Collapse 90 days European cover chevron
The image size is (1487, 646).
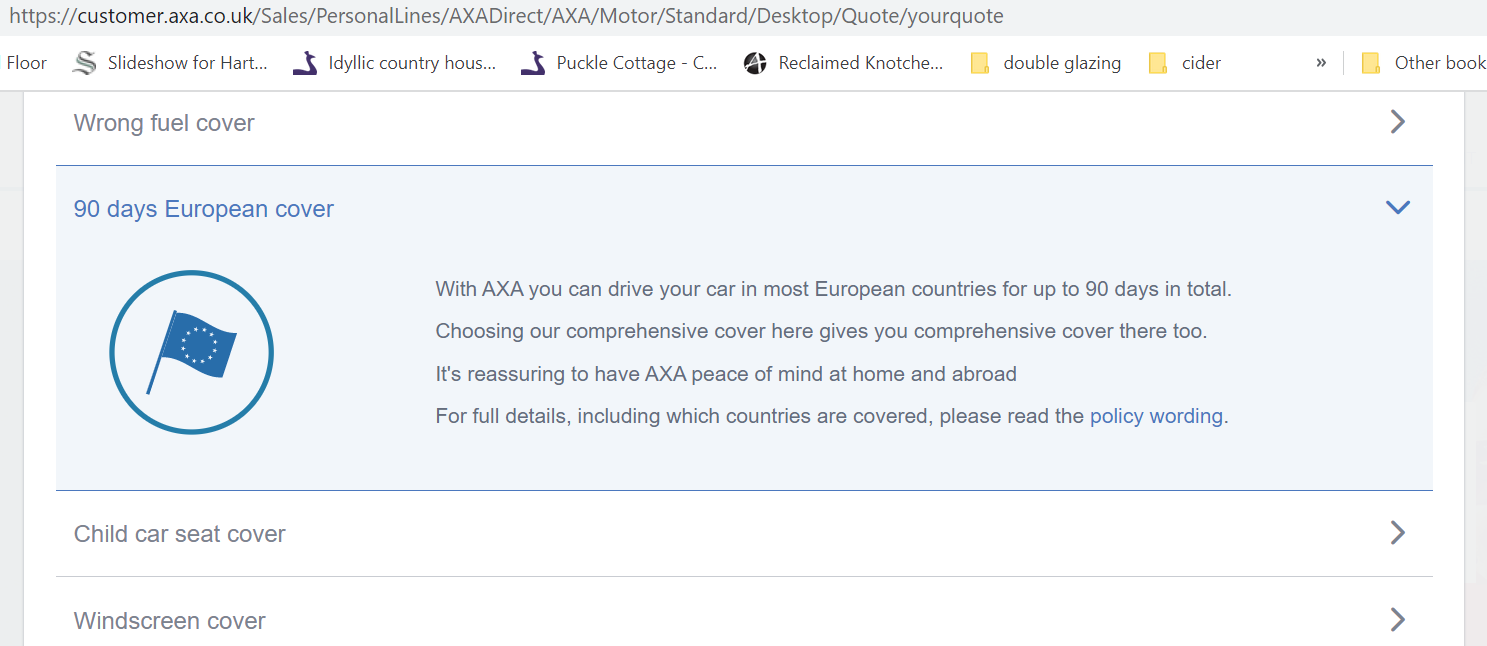[1397, 207]
